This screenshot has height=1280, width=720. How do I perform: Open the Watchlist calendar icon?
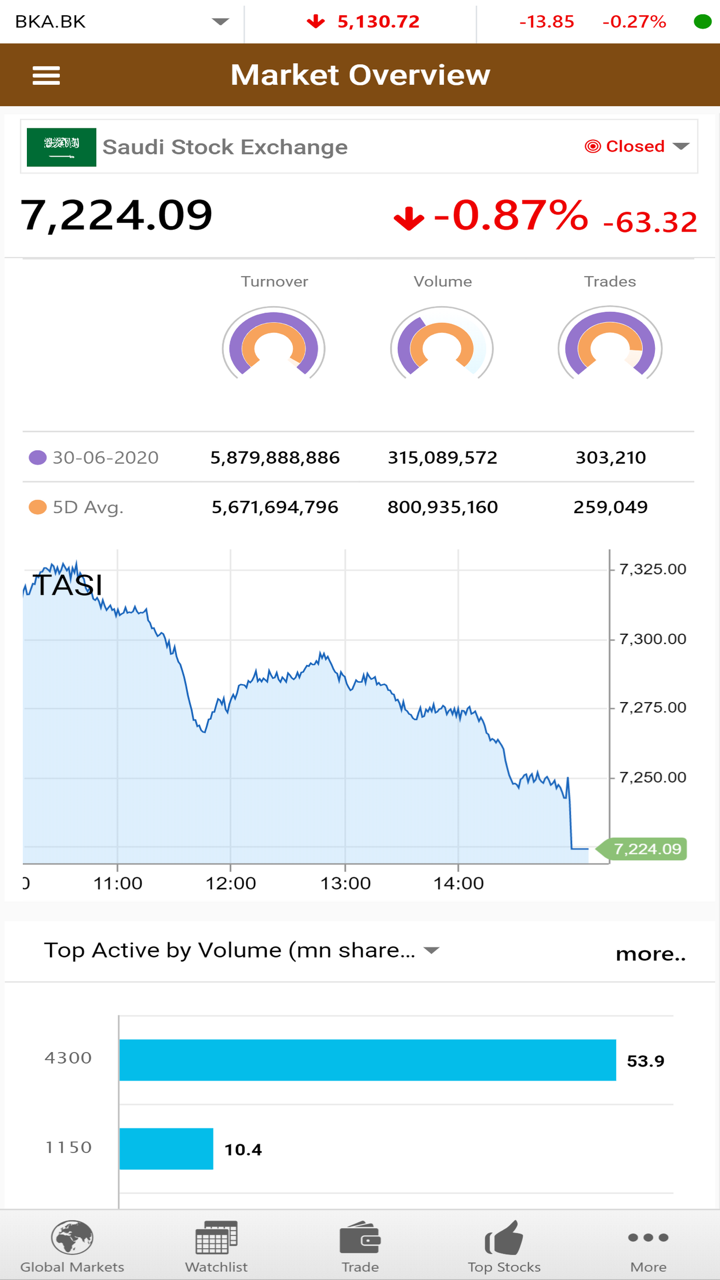[x=216, y=1238]
